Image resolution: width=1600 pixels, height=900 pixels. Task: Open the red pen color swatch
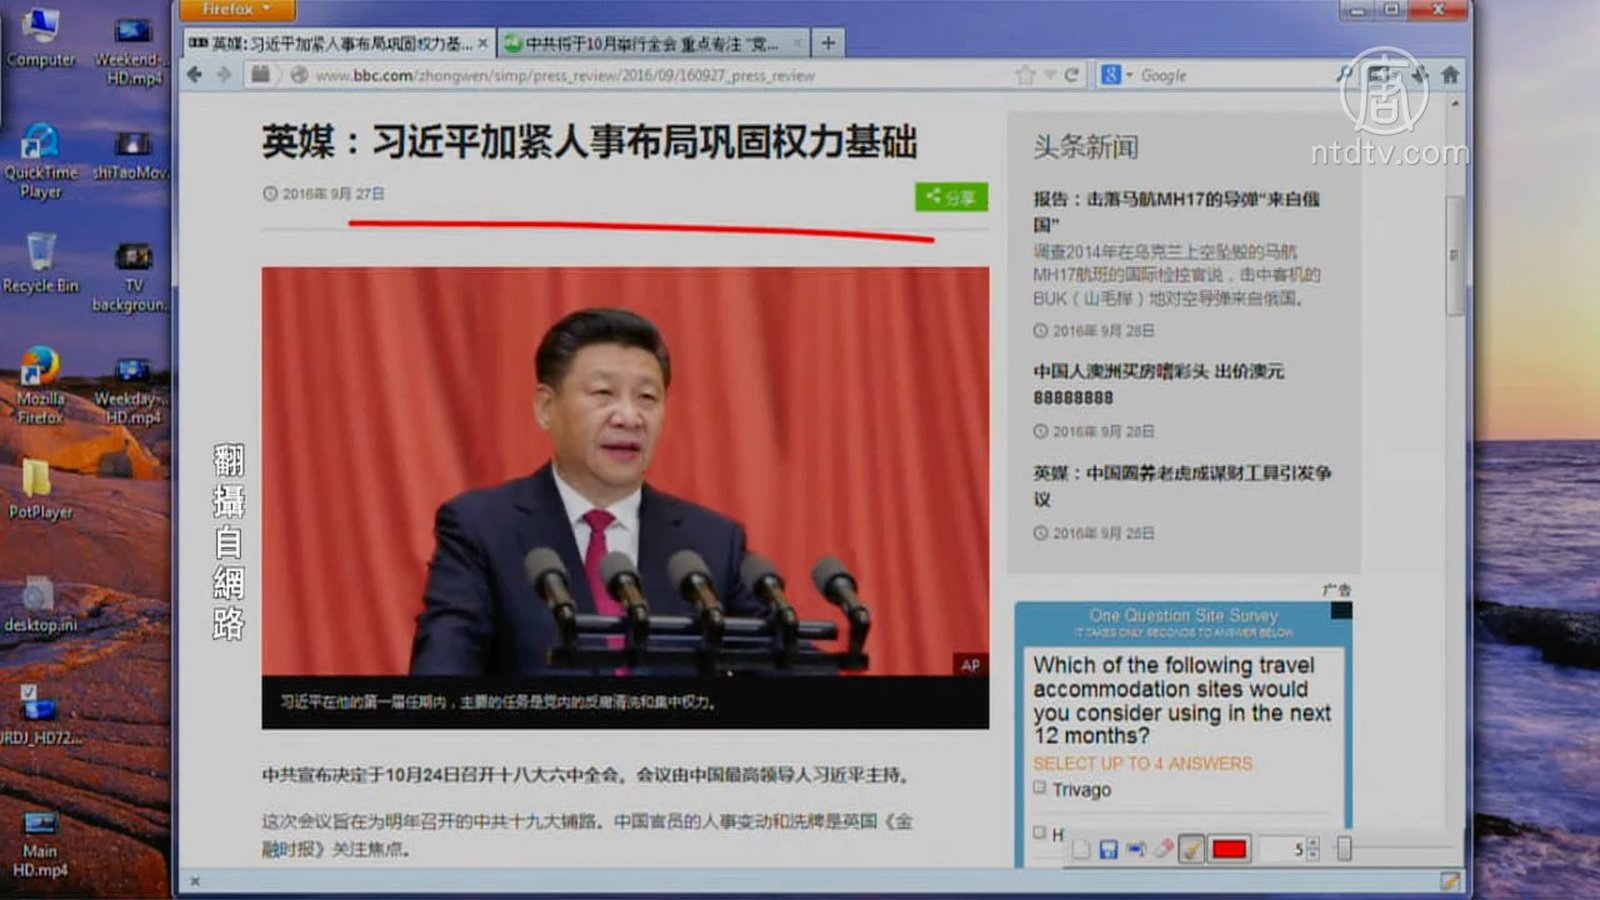[1229, 849]
